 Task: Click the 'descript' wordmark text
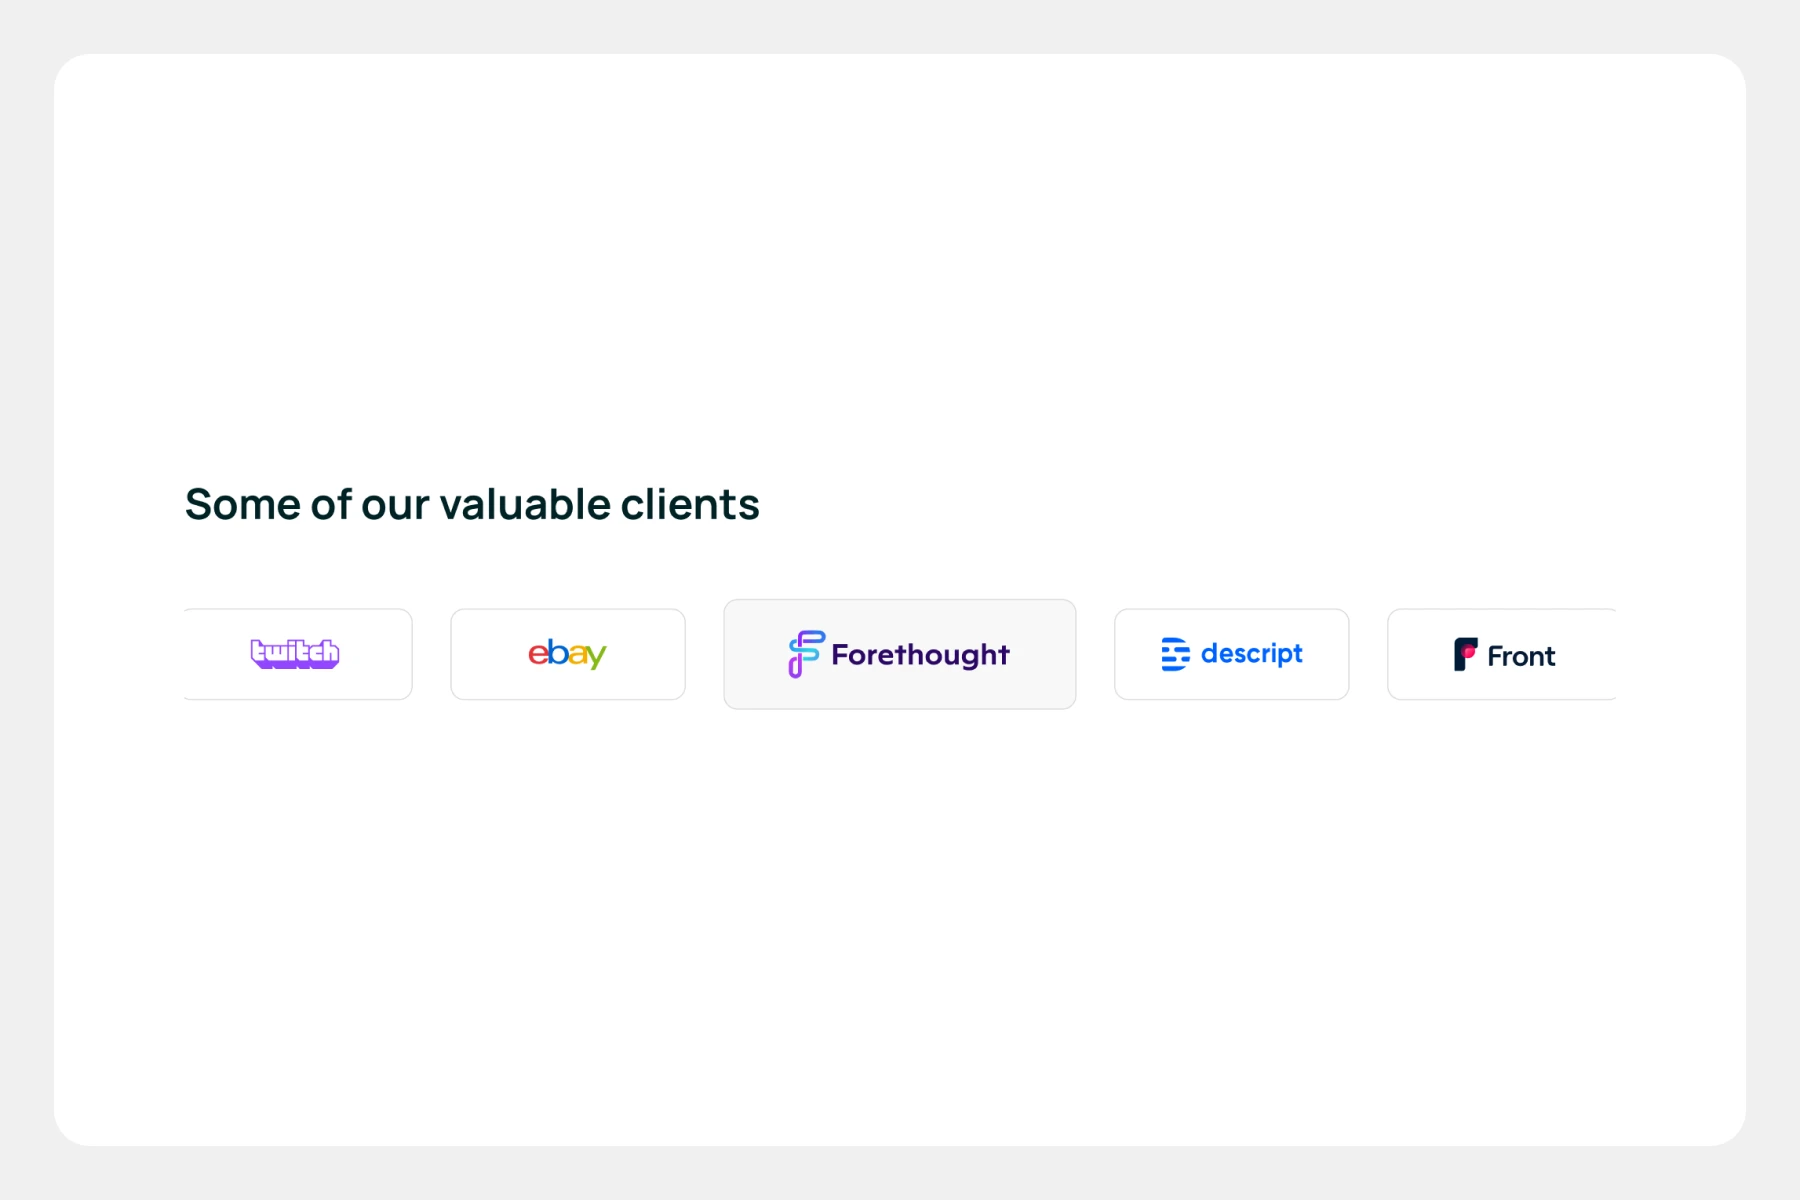[x=1252, y=654]
